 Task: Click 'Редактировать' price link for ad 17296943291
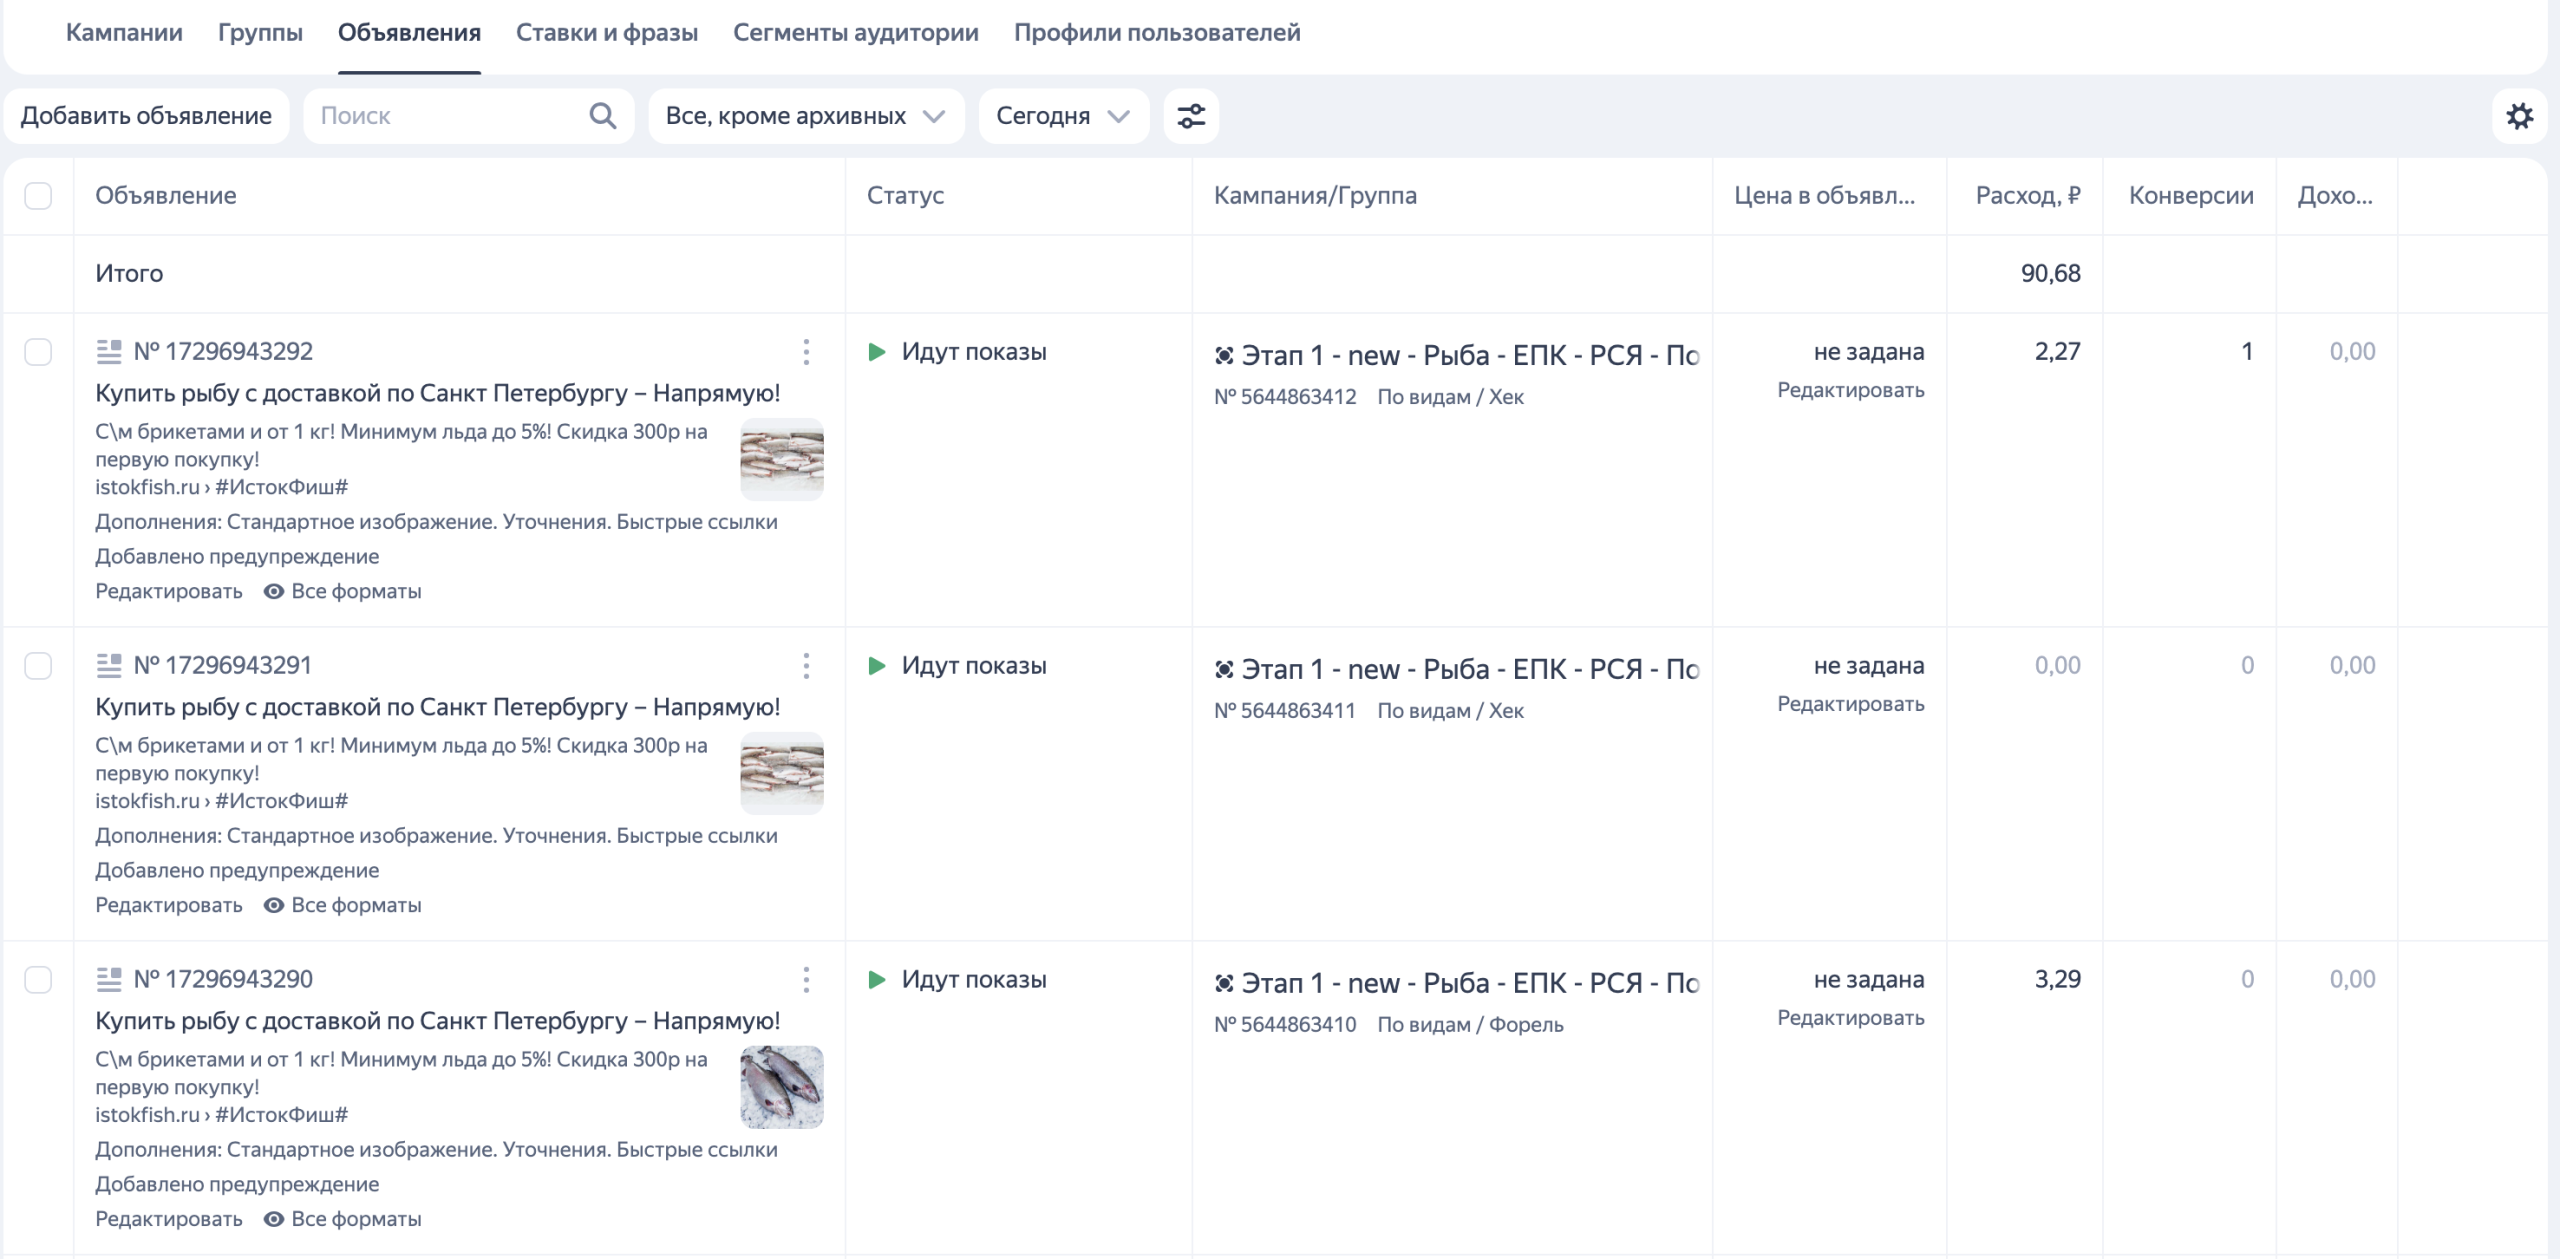(x=1850, y=704)
